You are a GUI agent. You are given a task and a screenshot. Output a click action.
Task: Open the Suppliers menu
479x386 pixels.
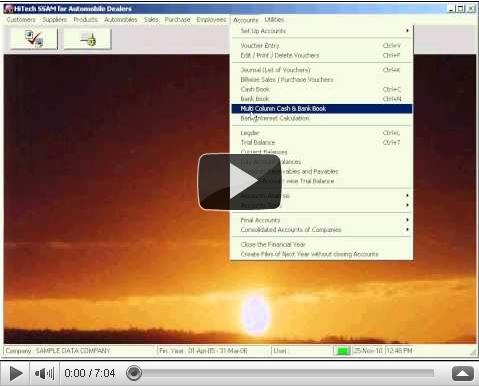coord(54,20)
